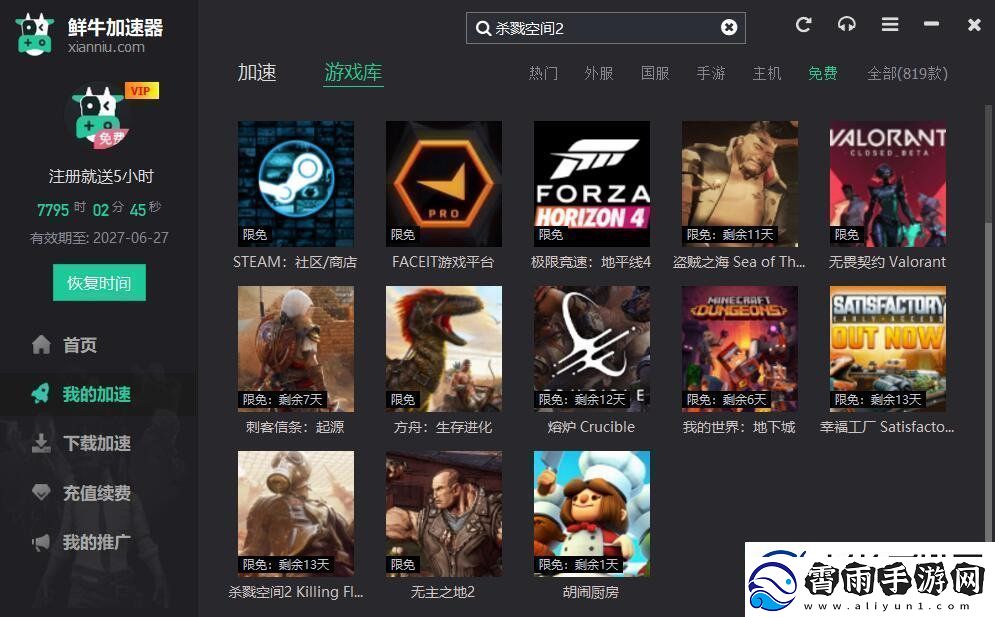The width and height of the screenshot is (995, 617).
Task: Click the rocket icon for My Acceleration
Action: pyautogui.click(x=41, y=394)
